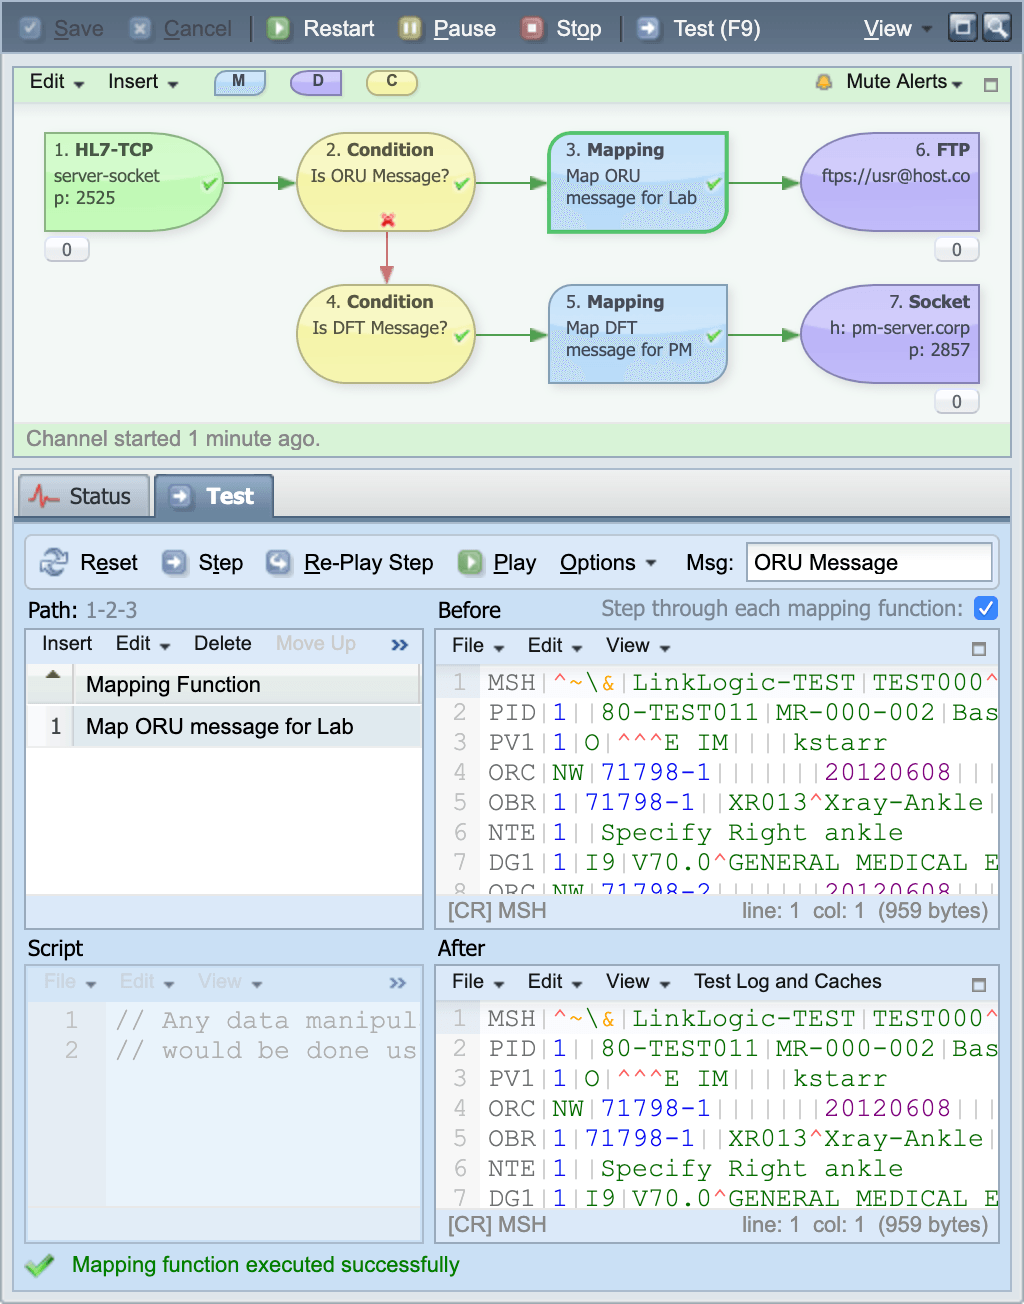This screenshot has height=1304, width=1024.
Task: Click the Reset icon in the Test toolbar
Action: tap(57, 562)
